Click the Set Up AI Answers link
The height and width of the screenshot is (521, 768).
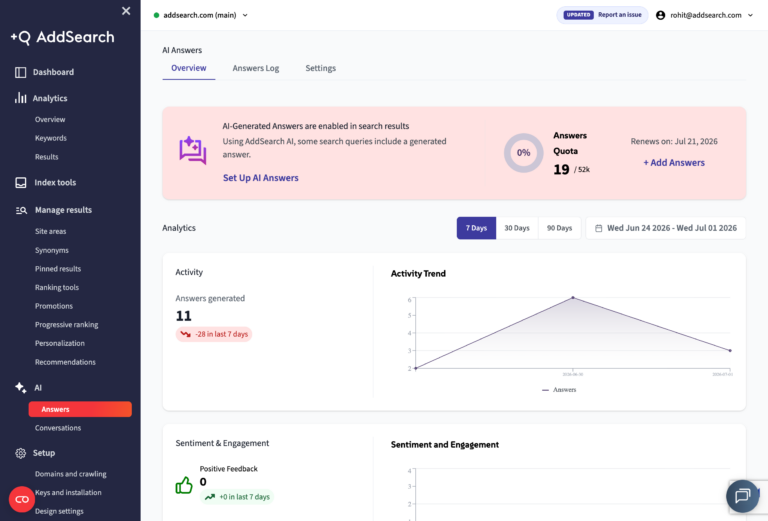coord(261,178)
